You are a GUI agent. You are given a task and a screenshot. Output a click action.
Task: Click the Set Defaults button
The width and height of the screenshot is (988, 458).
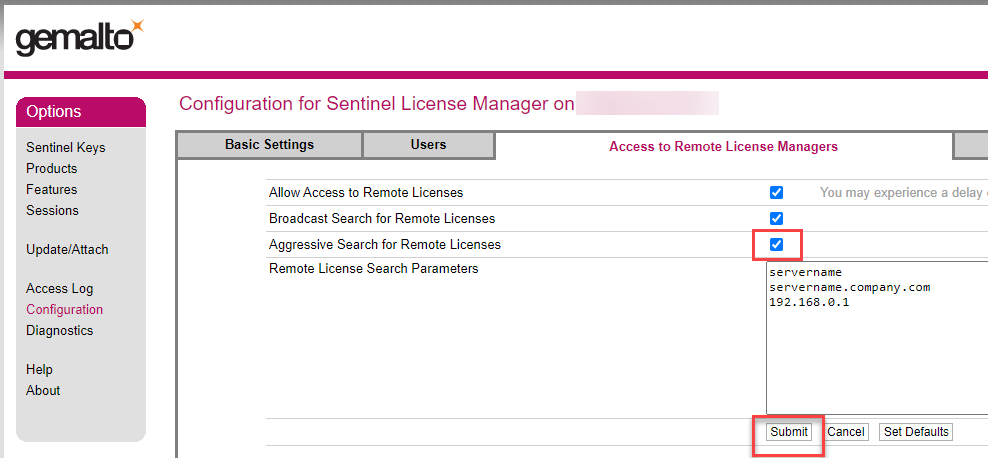(x=916, y=432)
